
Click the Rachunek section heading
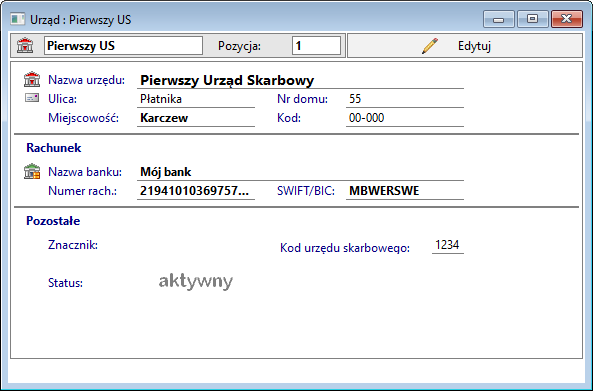click(54, 148)
